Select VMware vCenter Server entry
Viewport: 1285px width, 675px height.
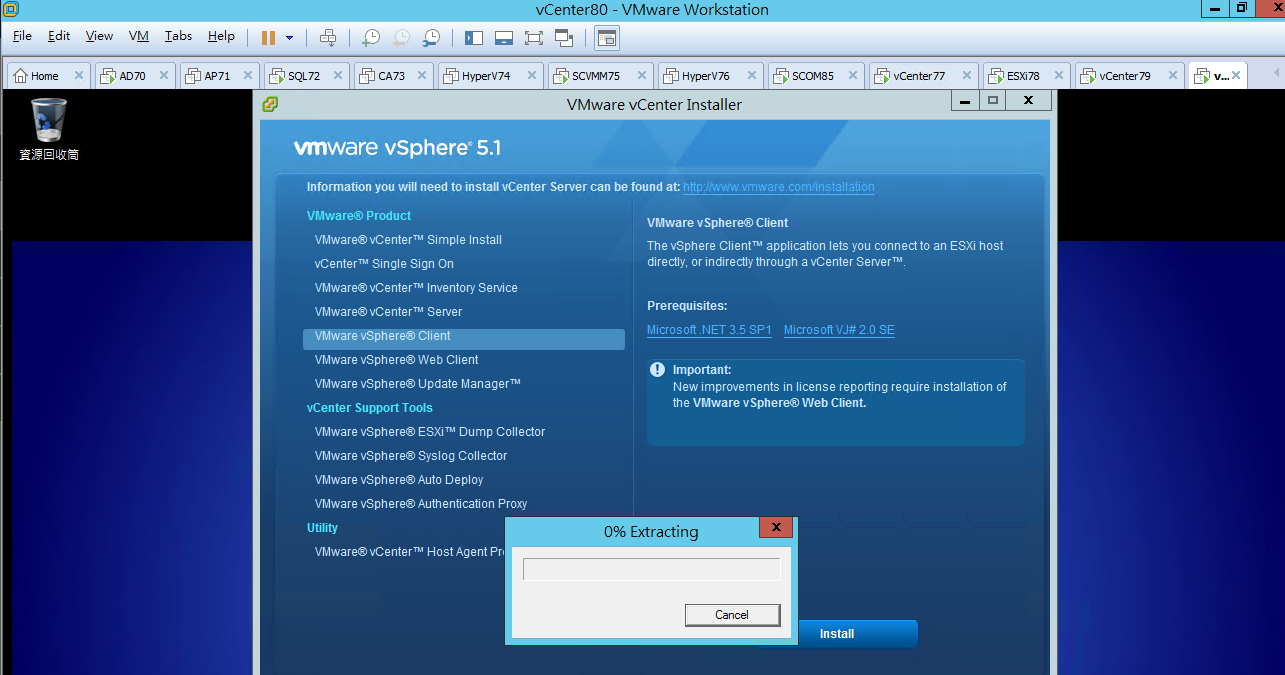(x=388, y=312)
